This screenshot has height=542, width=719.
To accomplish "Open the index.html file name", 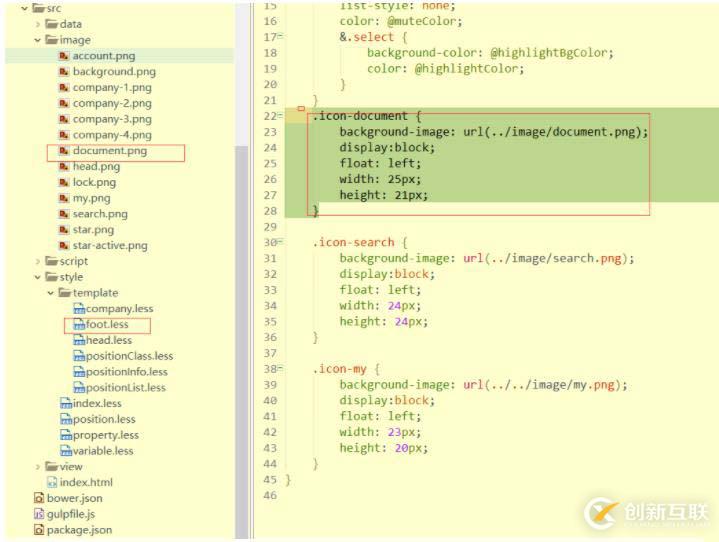I will point(86,482).
